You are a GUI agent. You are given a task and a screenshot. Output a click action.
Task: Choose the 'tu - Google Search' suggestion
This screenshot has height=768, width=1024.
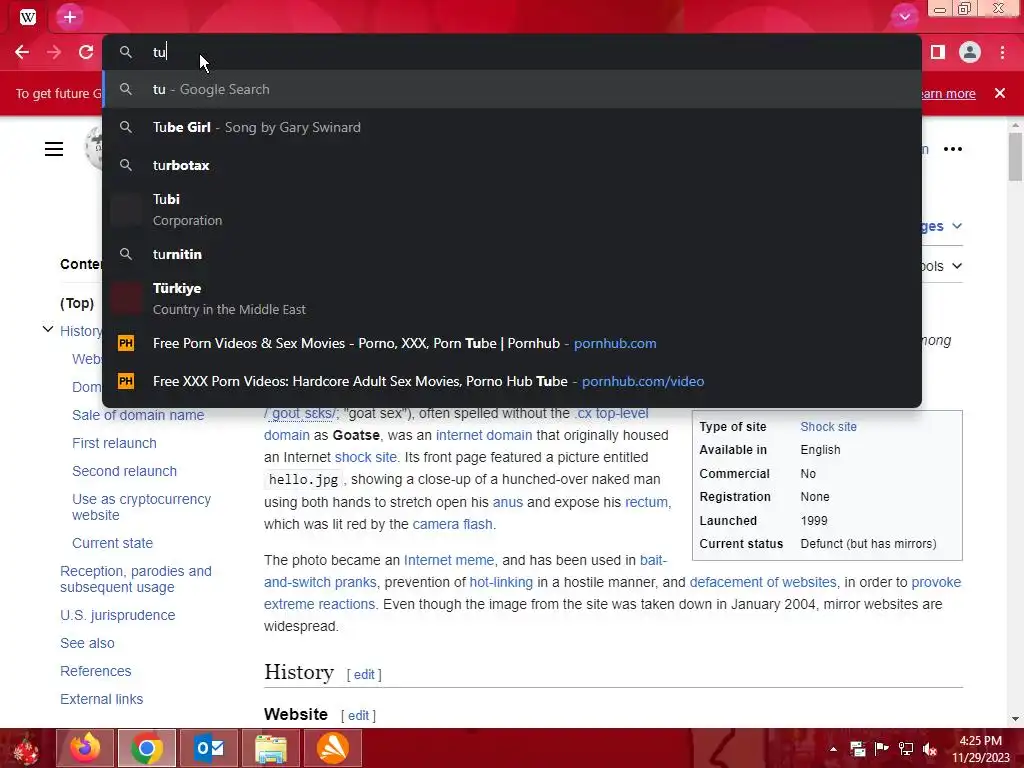pos(512,89)
